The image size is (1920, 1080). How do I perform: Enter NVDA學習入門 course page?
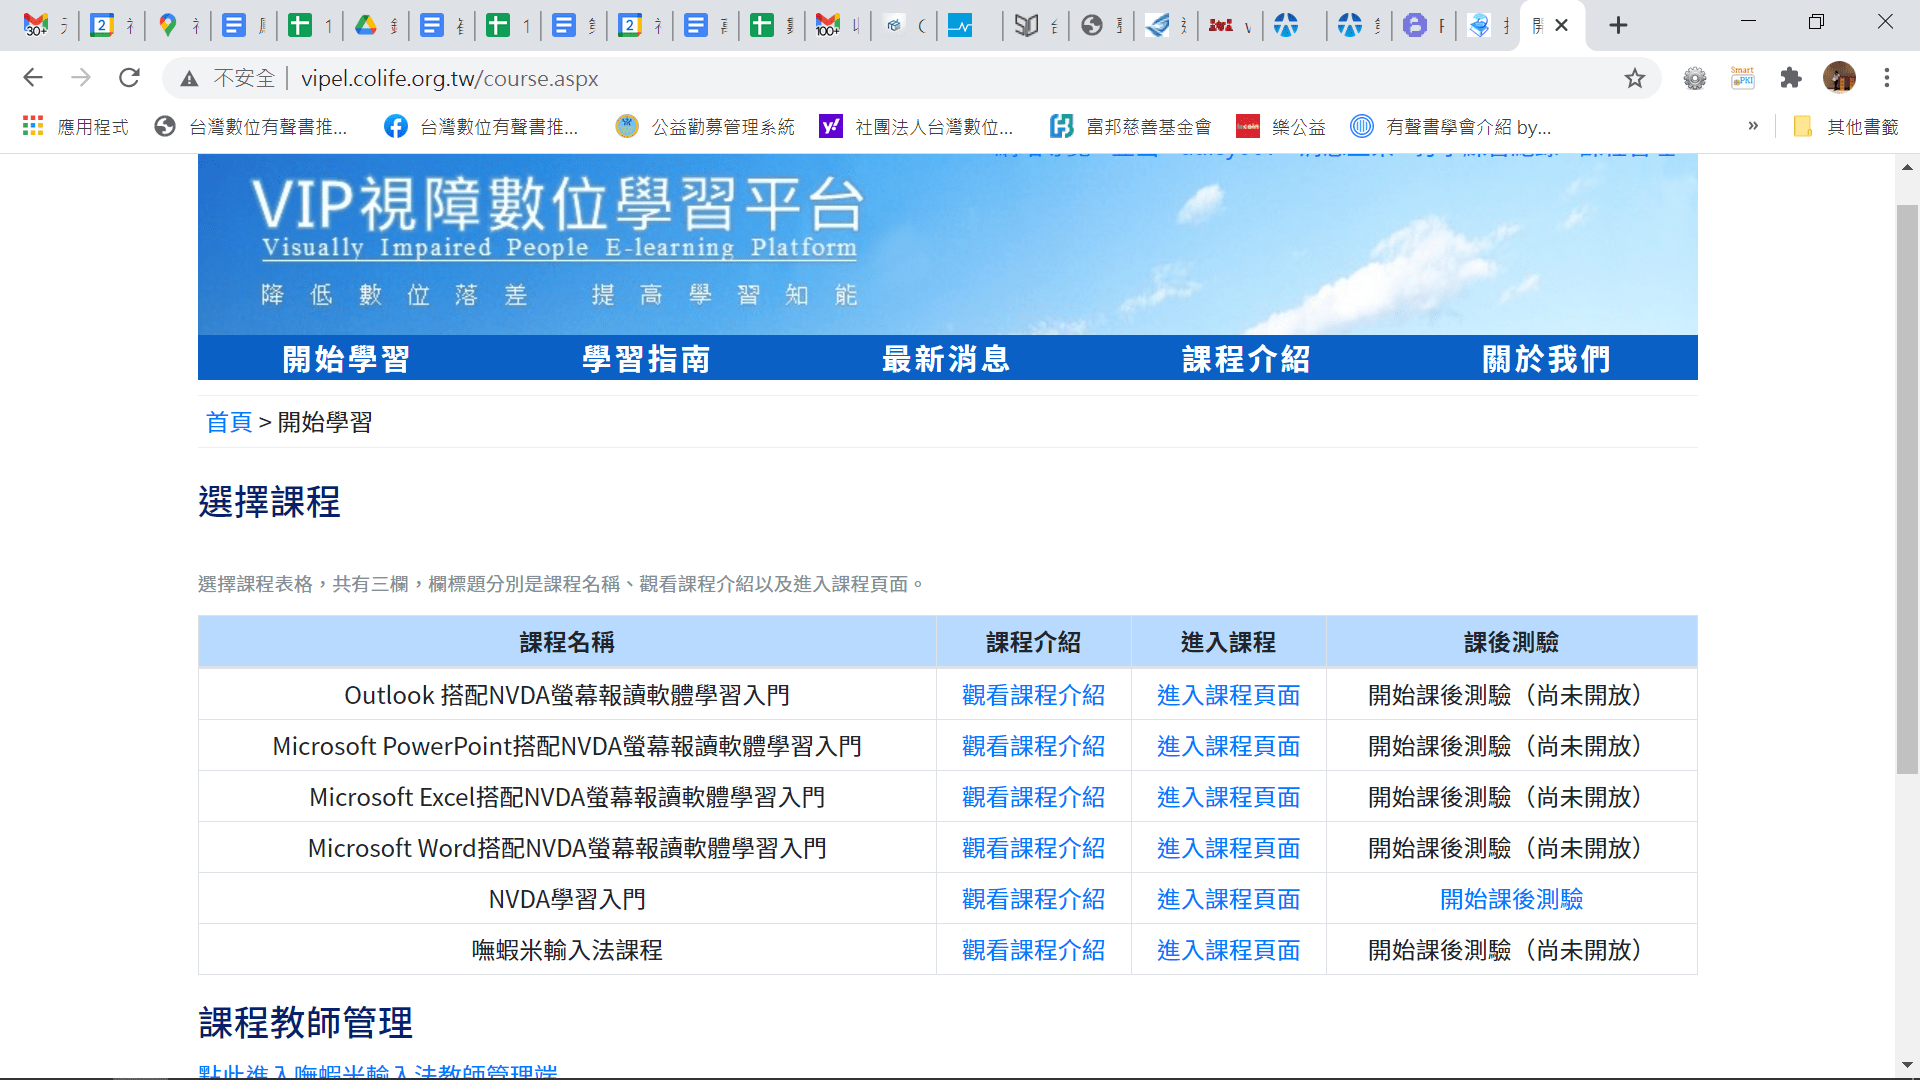[x=1228, y=899]
